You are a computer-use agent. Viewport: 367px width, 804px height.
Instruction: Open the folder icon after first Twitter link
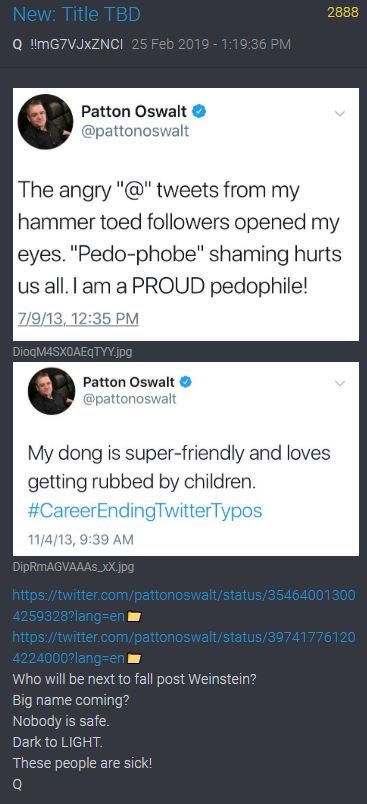tap(134, 616)
